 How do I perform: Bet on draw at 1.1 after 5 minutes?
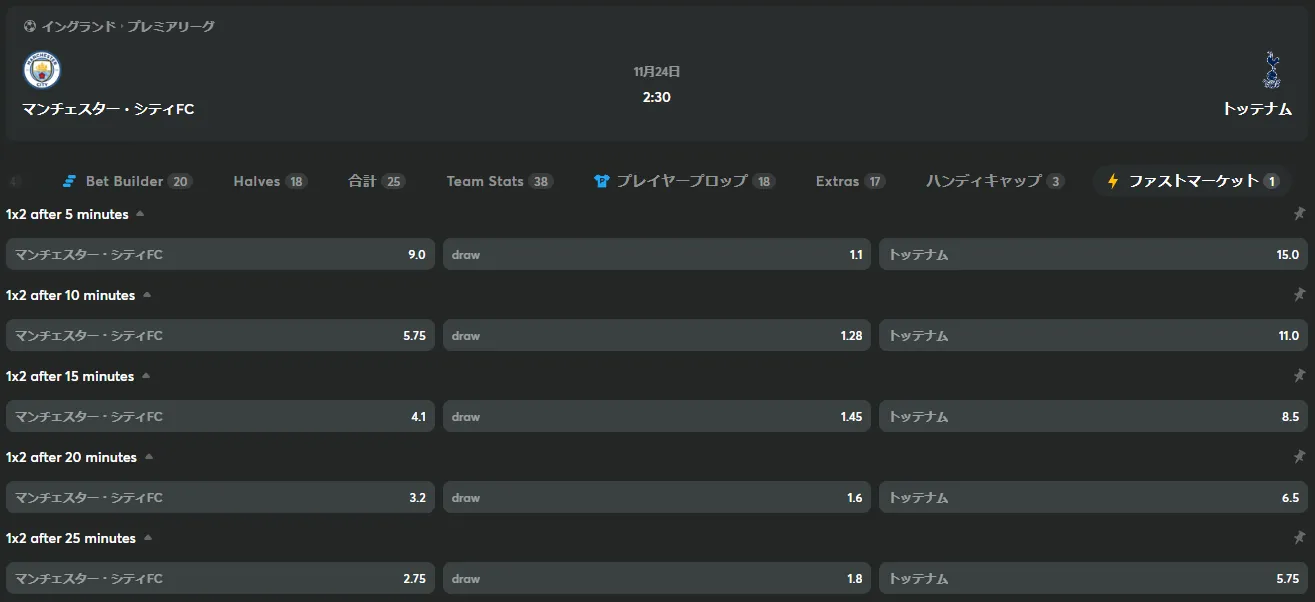[x=657, y=254]
